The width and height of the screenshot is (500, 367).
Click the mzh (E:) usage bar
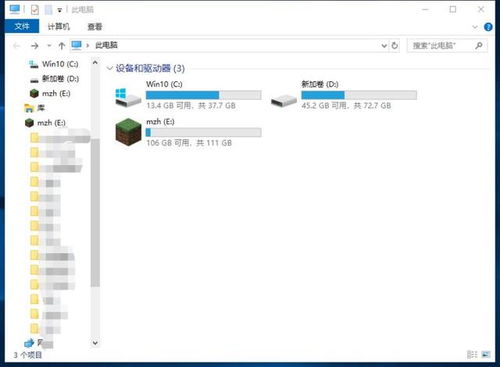[x=204, y=132]
